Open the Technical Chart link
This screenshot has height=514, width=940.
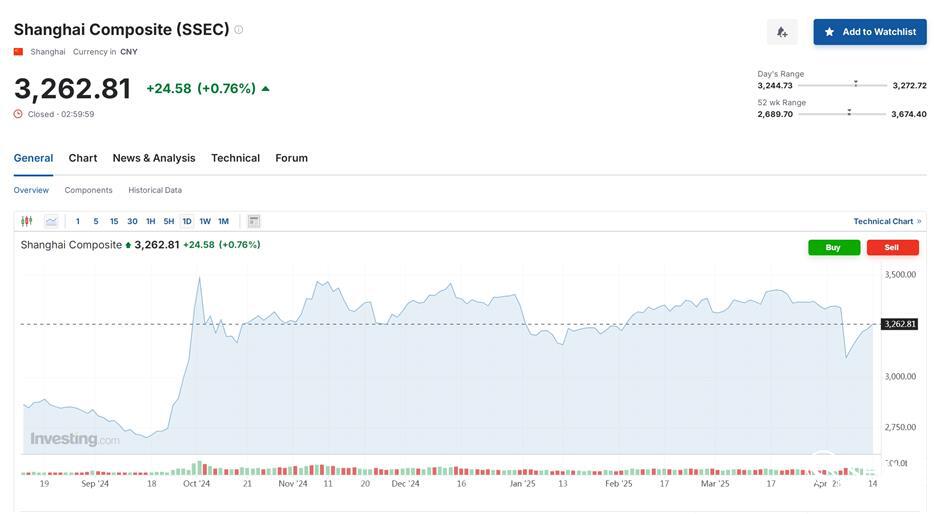click(x=887, y=221)
